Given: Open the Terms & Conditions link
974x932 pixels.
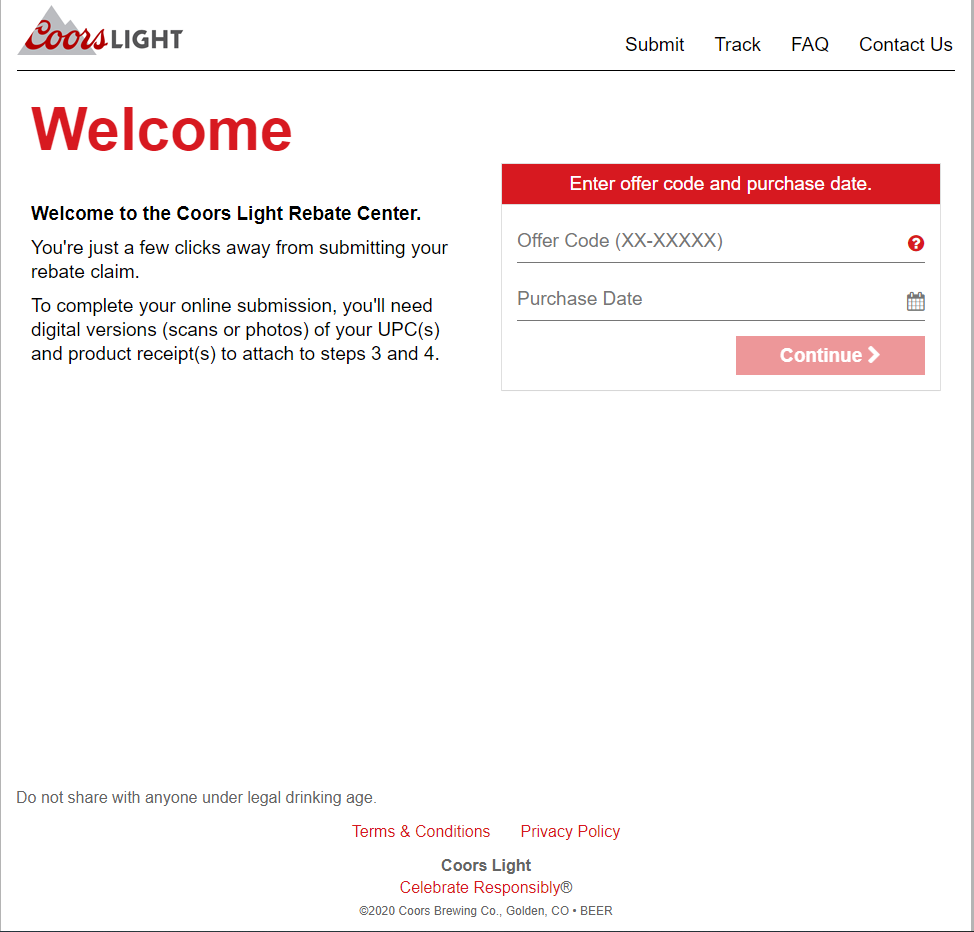Looking at the screenshot, I should click(x=421, y=831).
